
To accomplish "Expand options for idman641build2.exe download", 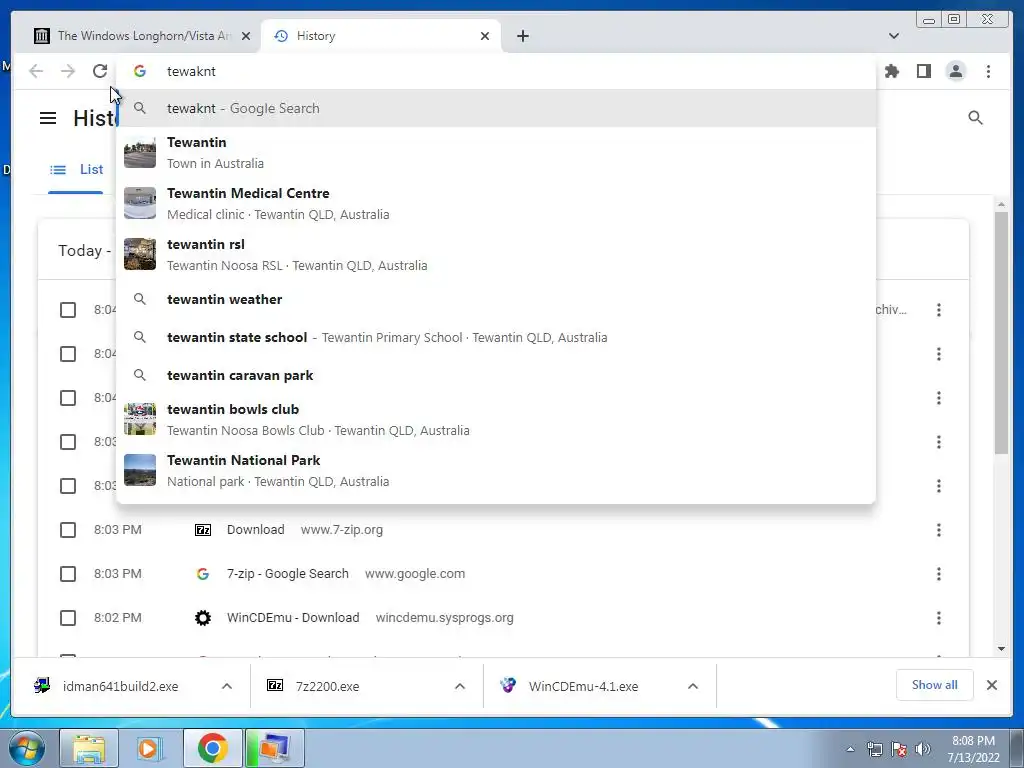I will [x=227, y=686].
